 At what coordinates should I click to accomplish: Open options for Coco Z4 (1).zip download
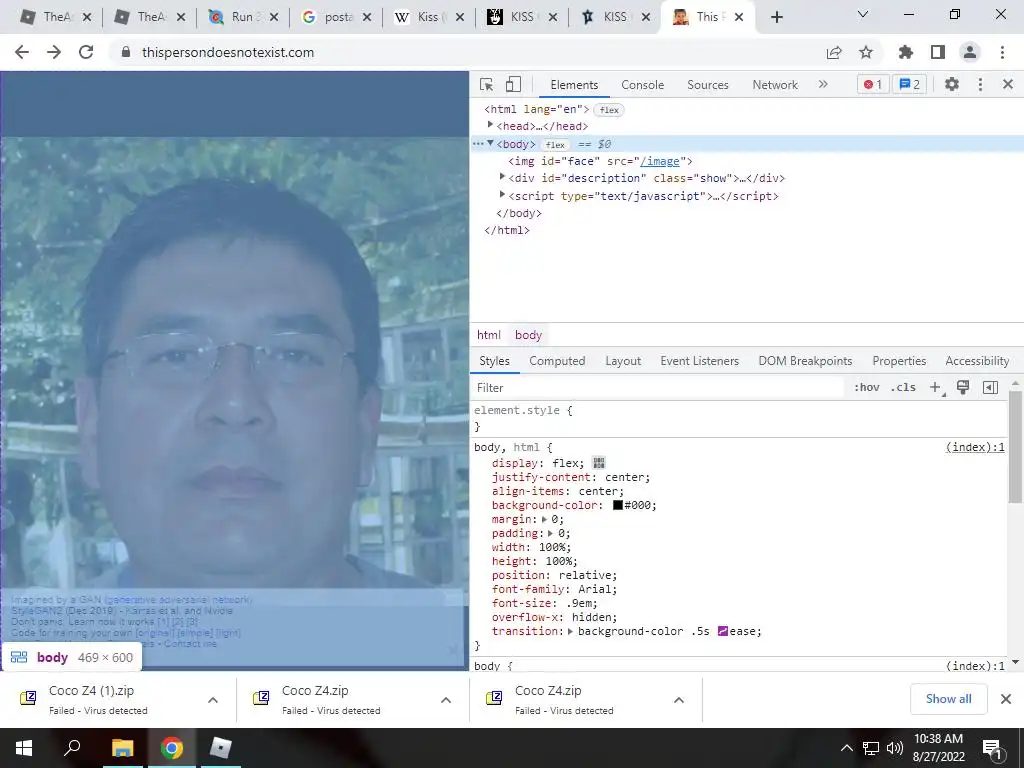[x=213, y=700]
